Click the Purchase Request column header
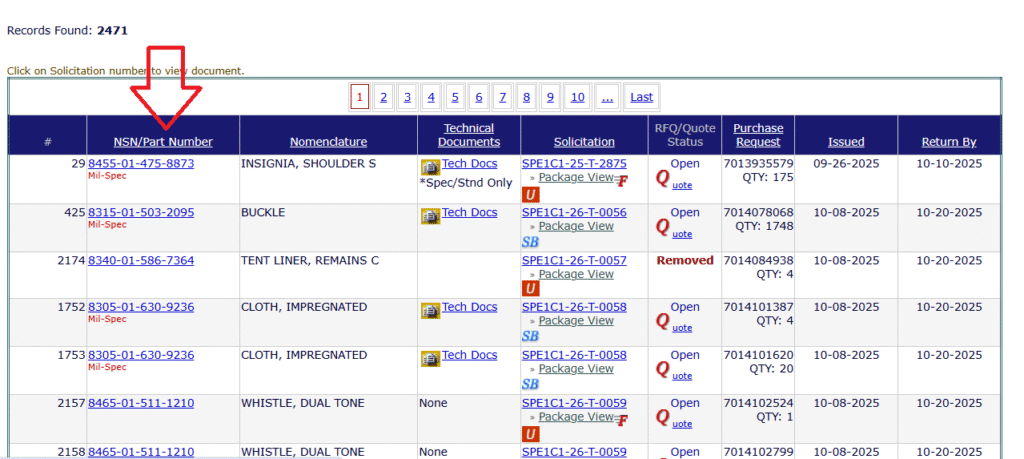 click(758, 135)
